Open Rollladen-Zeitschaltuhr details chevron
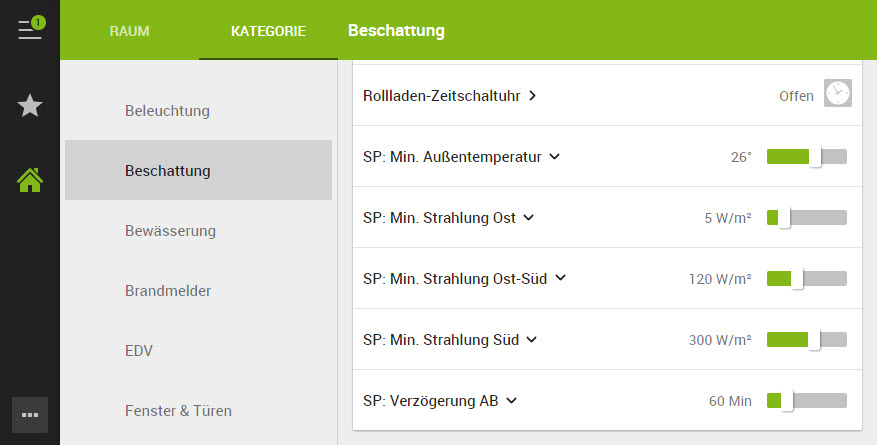Viewport: 877px width, 445px height. tap(533, 96)
